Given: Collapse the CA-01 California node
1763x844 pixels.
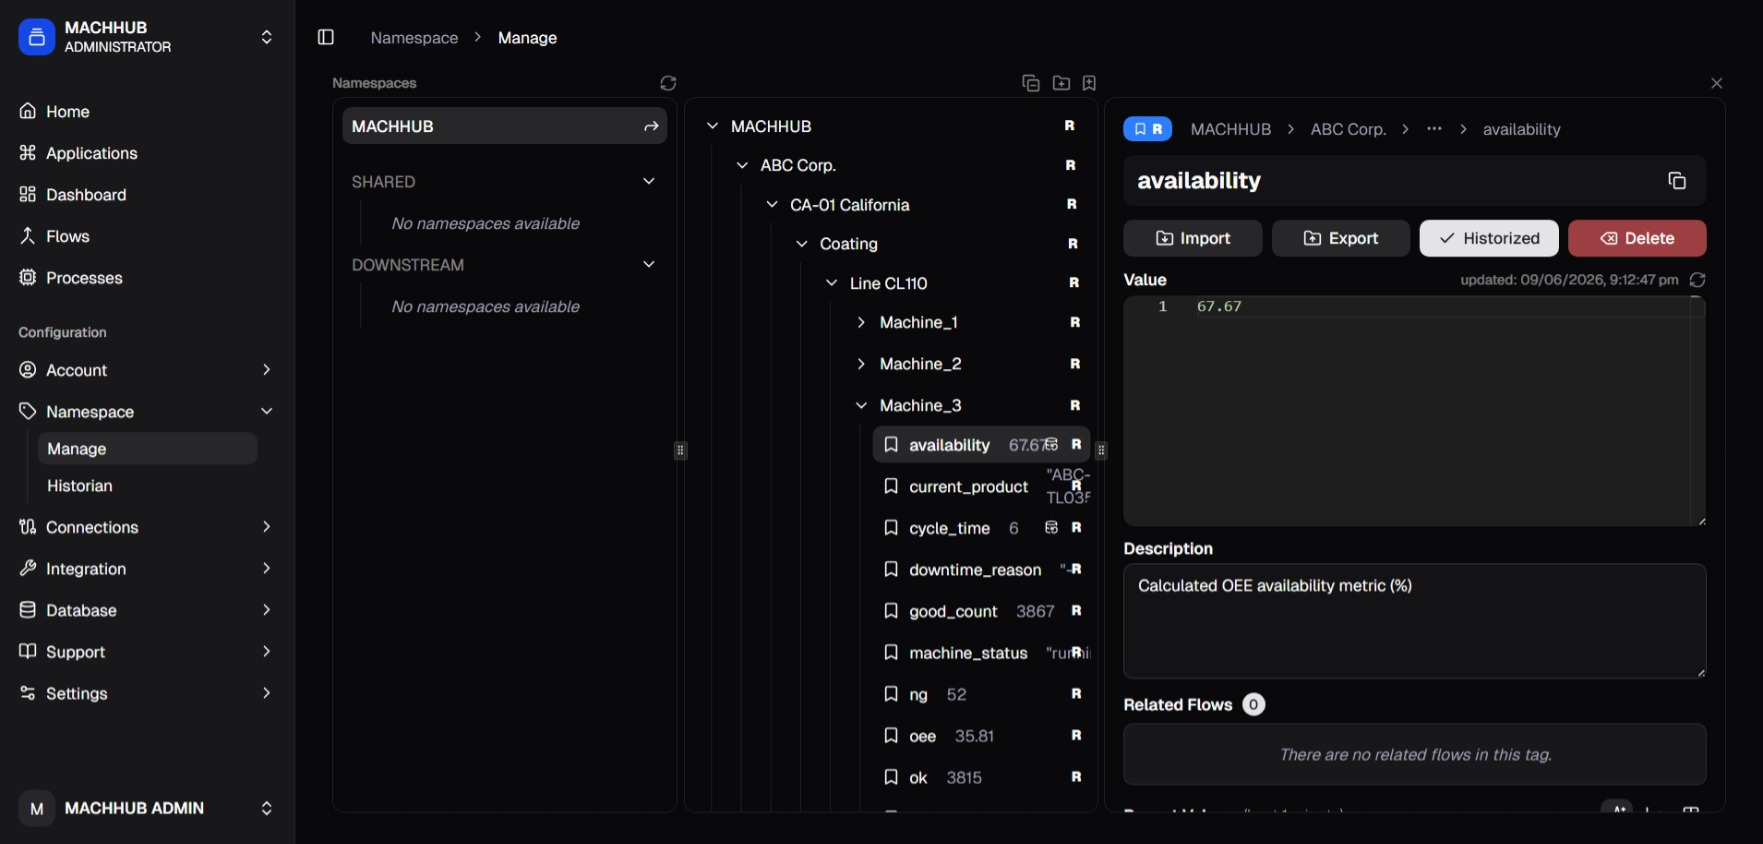Looking at the screenshot, I should [x=772, y=204].
